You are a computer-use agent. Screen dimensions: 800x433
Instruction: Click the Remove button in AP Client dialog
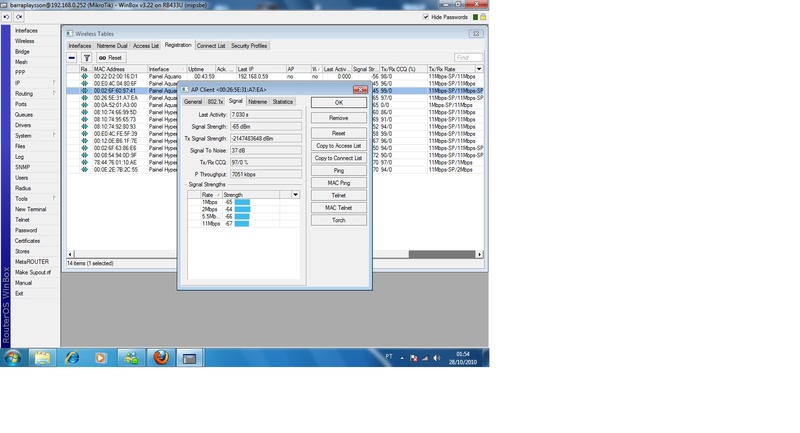[x=339, y=118]
